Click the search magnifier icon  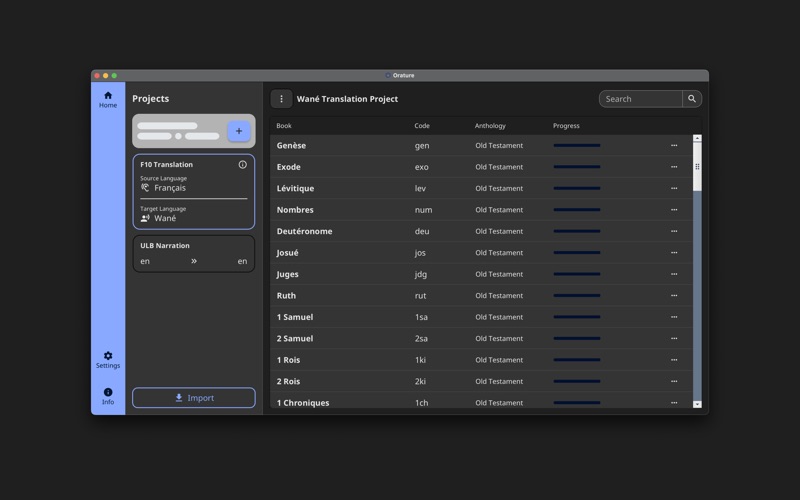click(x=692, y=99)
